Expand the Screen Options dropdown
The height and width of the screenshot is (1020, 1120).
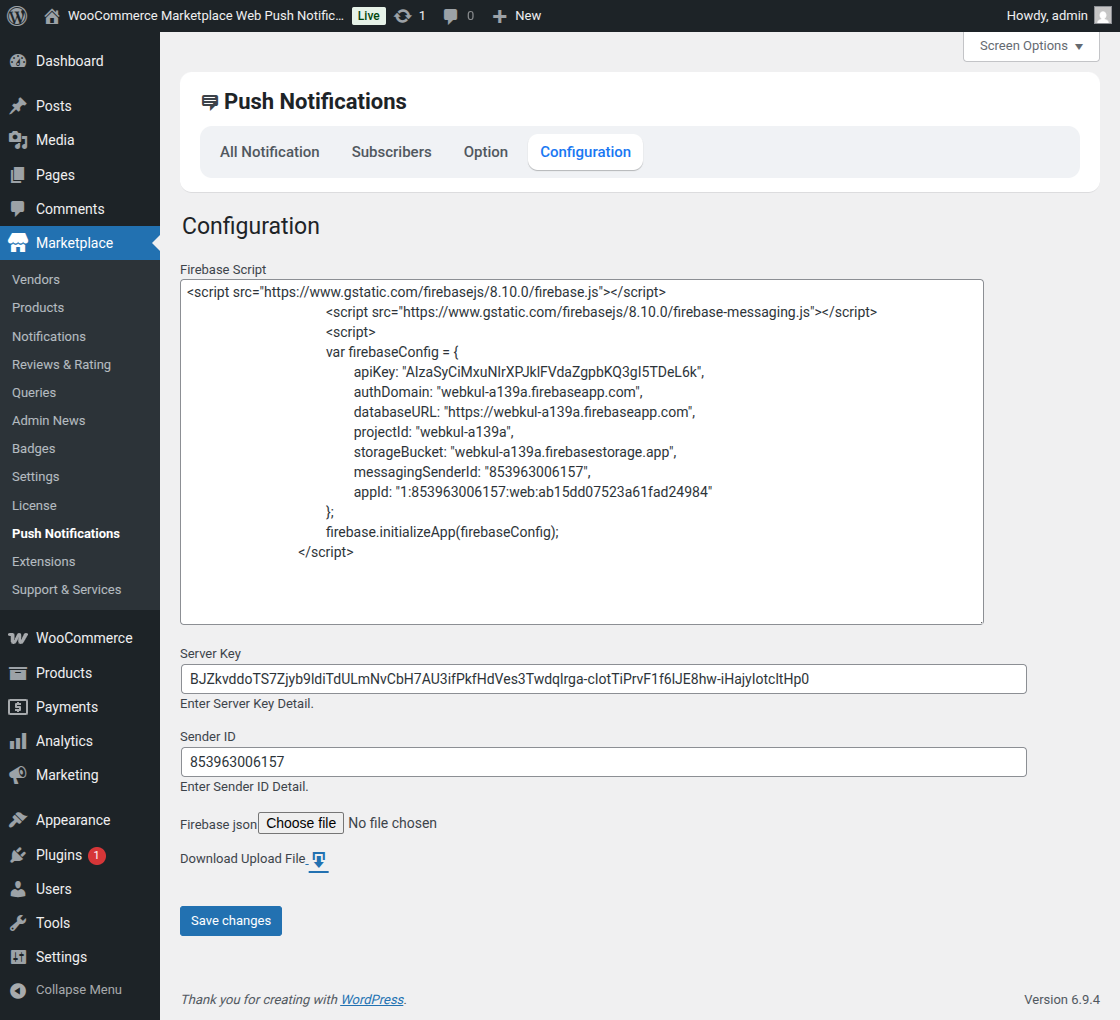[x=1031, y=46]
